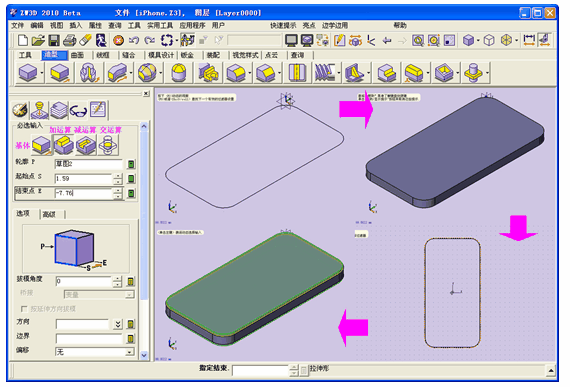Enable the draft-along-extrude-direction checkbox

tap(24, 309)
